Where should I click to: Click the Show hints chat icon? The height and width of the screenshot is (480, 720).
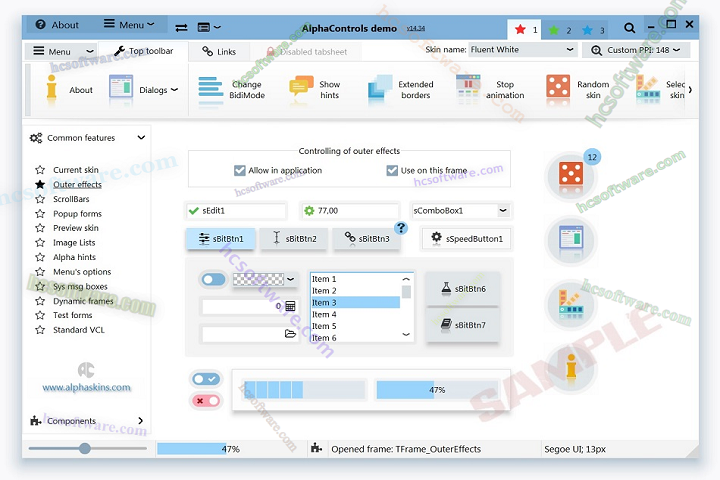[301, 86]
